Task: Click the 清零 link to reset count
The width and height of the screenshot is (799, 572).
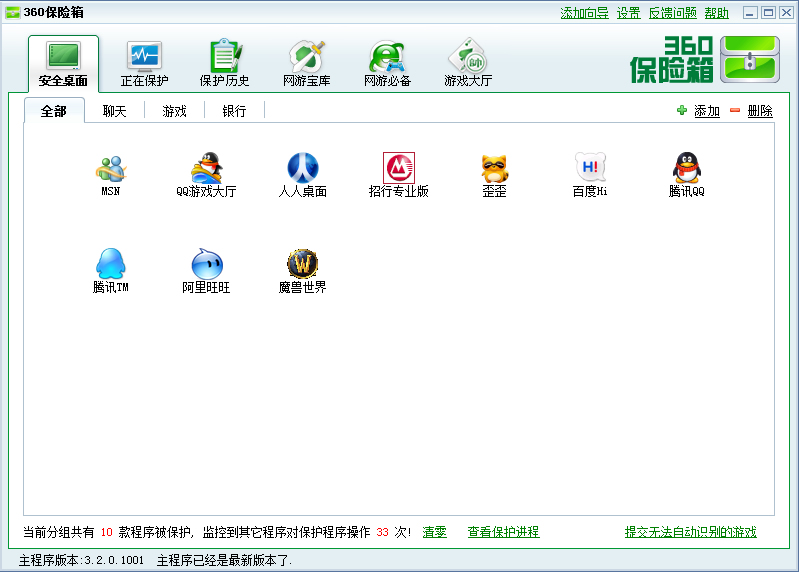Action: pyautogui.click(x=435, y=532)
